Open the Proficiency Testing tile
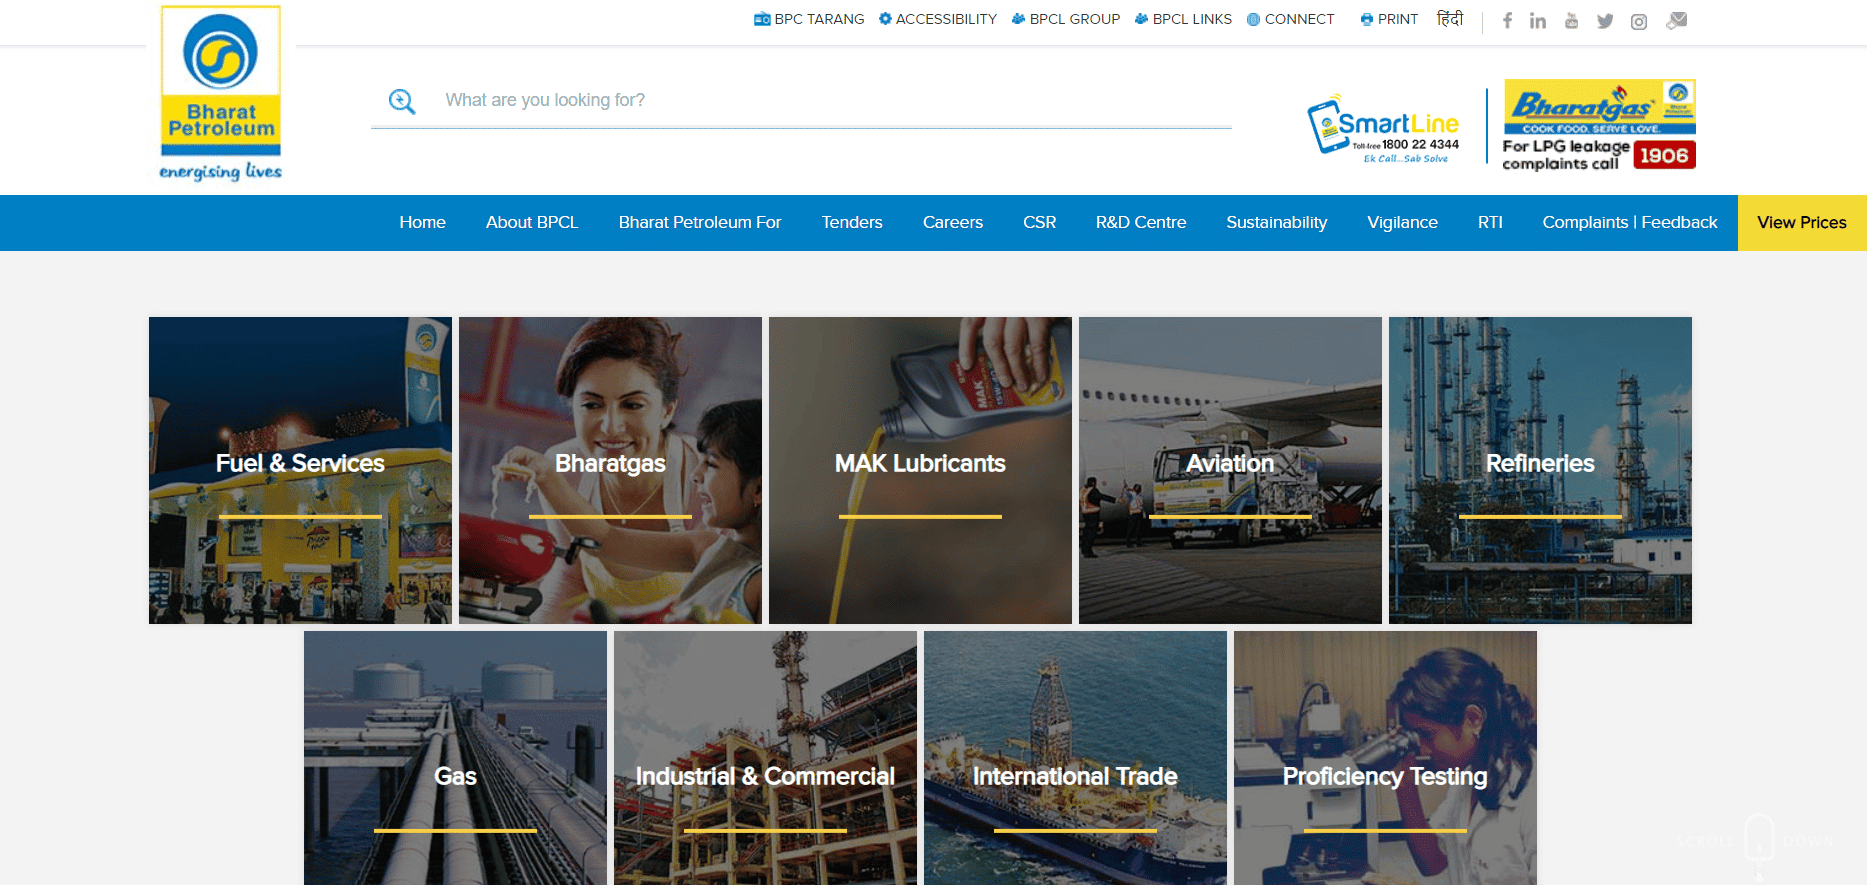1867x885 pixels. coord(1385,758)
